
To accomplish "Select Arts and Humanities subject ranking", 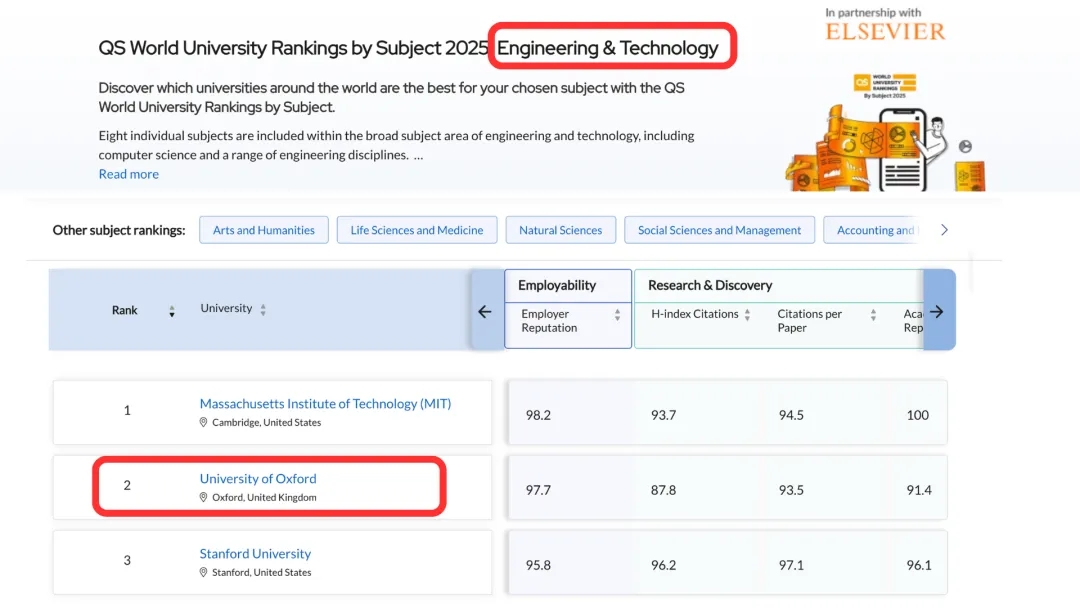I will 263,230.
